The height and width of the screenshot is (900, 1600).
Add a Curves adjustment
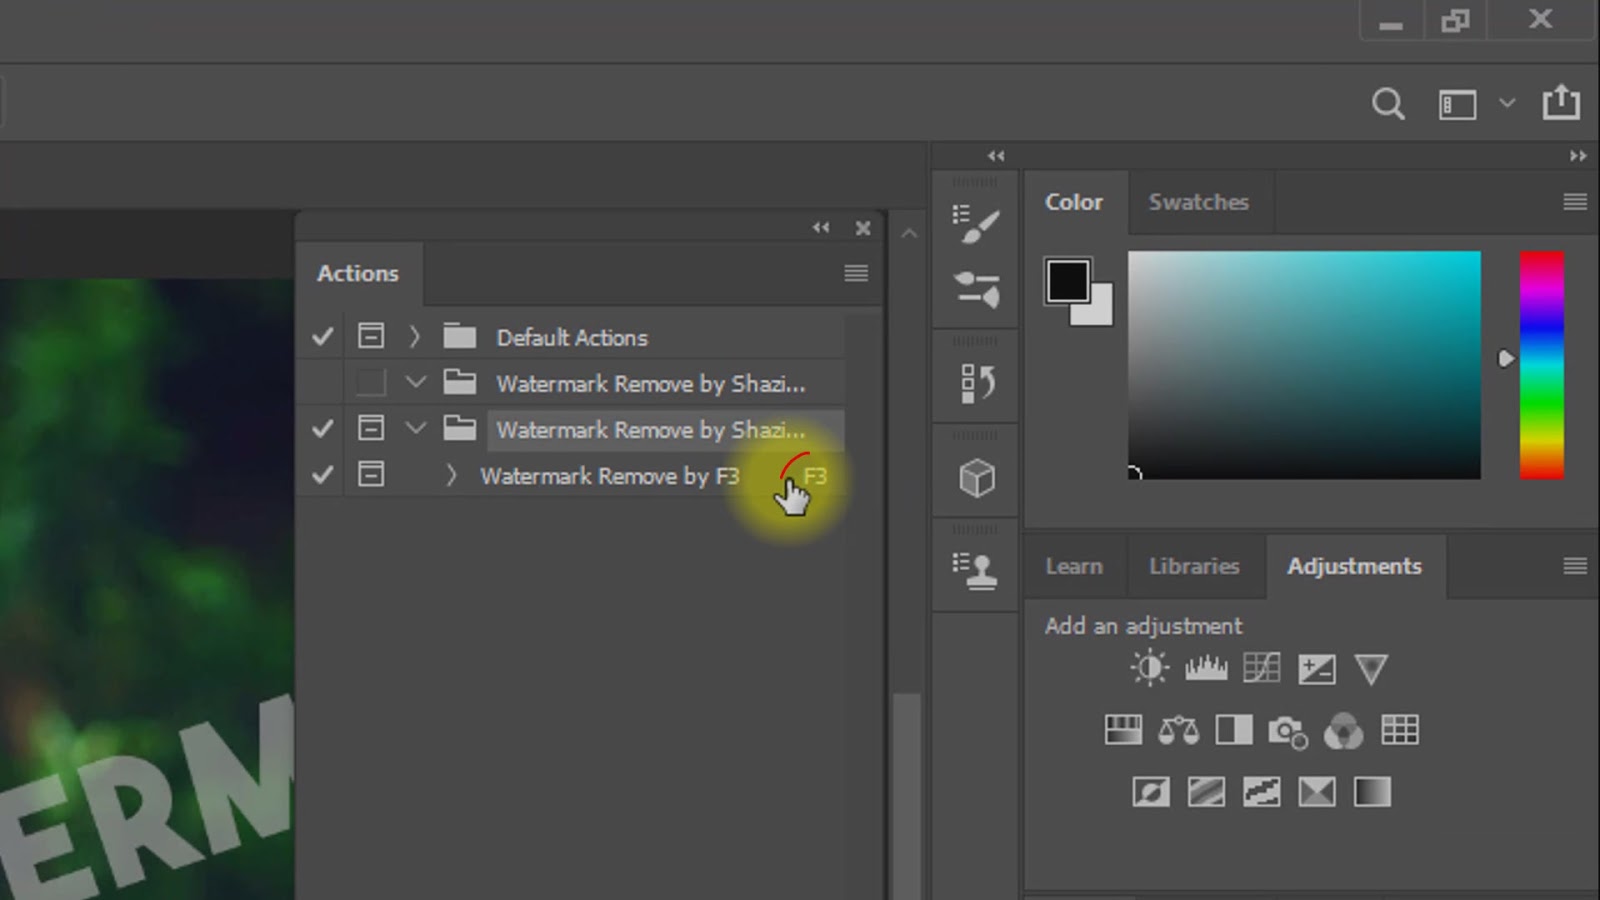(1261, 668)
